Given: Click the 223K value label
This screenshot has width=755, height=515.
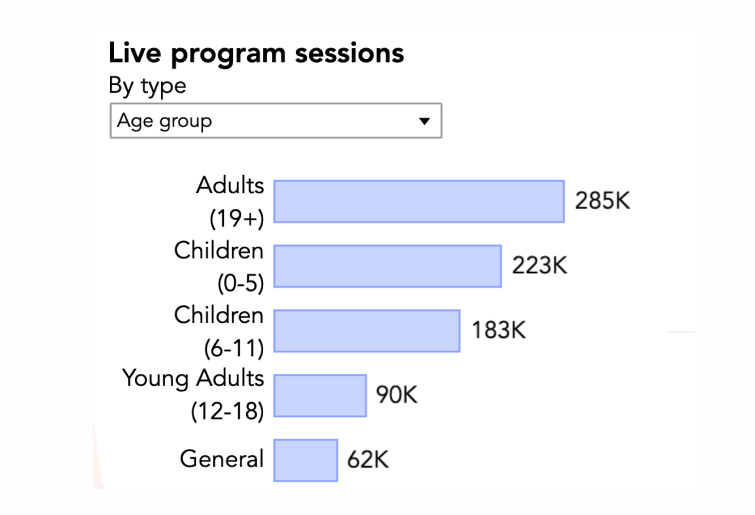Looking at the screenshot, I should [x=540, y=266].
